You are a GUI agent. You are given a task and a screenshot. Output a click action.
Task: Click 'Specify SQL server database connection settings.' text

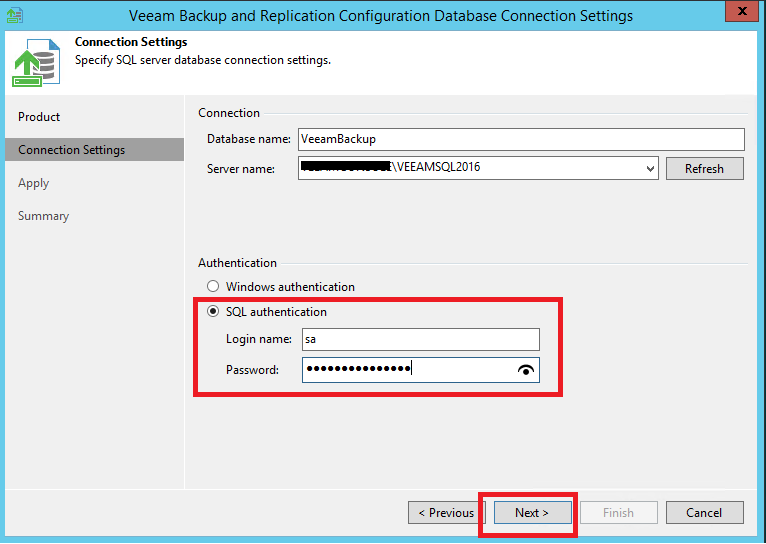point(203,60)
